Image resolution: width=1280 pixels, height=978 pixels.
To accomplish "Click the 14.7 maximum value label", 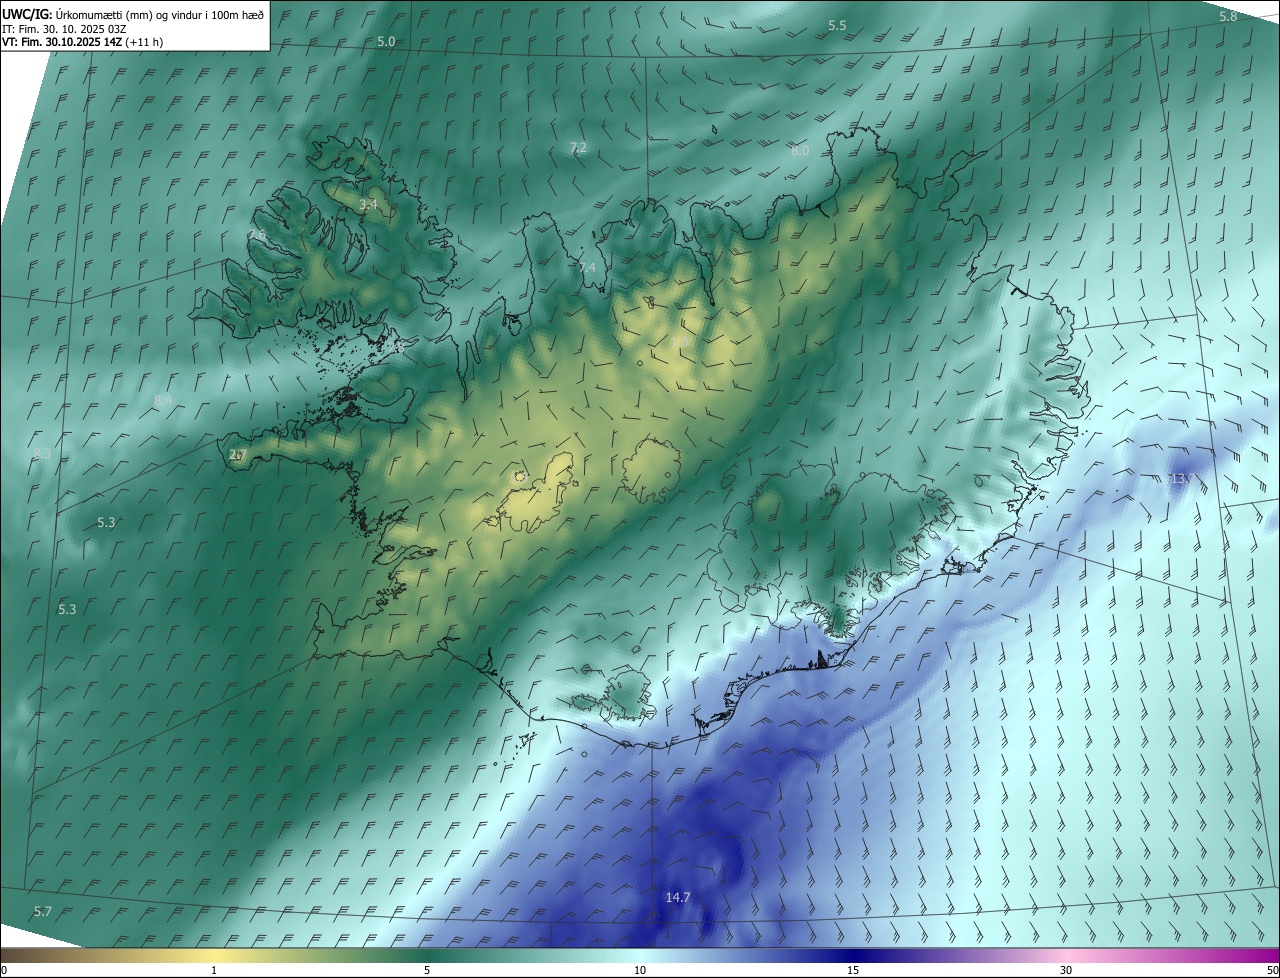I will click(678, 897).
